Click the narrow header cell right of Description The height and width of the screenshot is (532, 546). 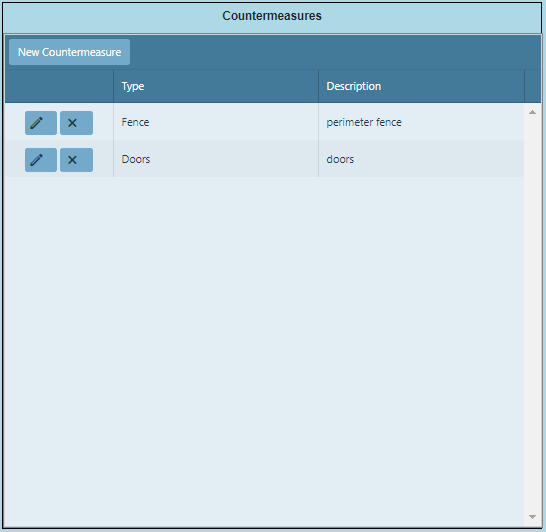tap(533, 86)
